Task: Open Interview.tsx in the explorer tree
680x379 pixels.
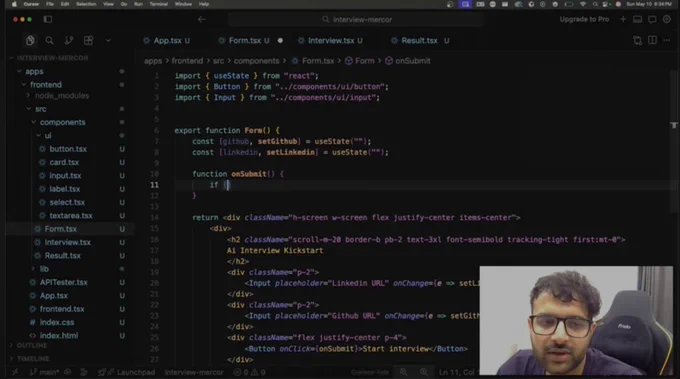Action: (x=68, y=242)
